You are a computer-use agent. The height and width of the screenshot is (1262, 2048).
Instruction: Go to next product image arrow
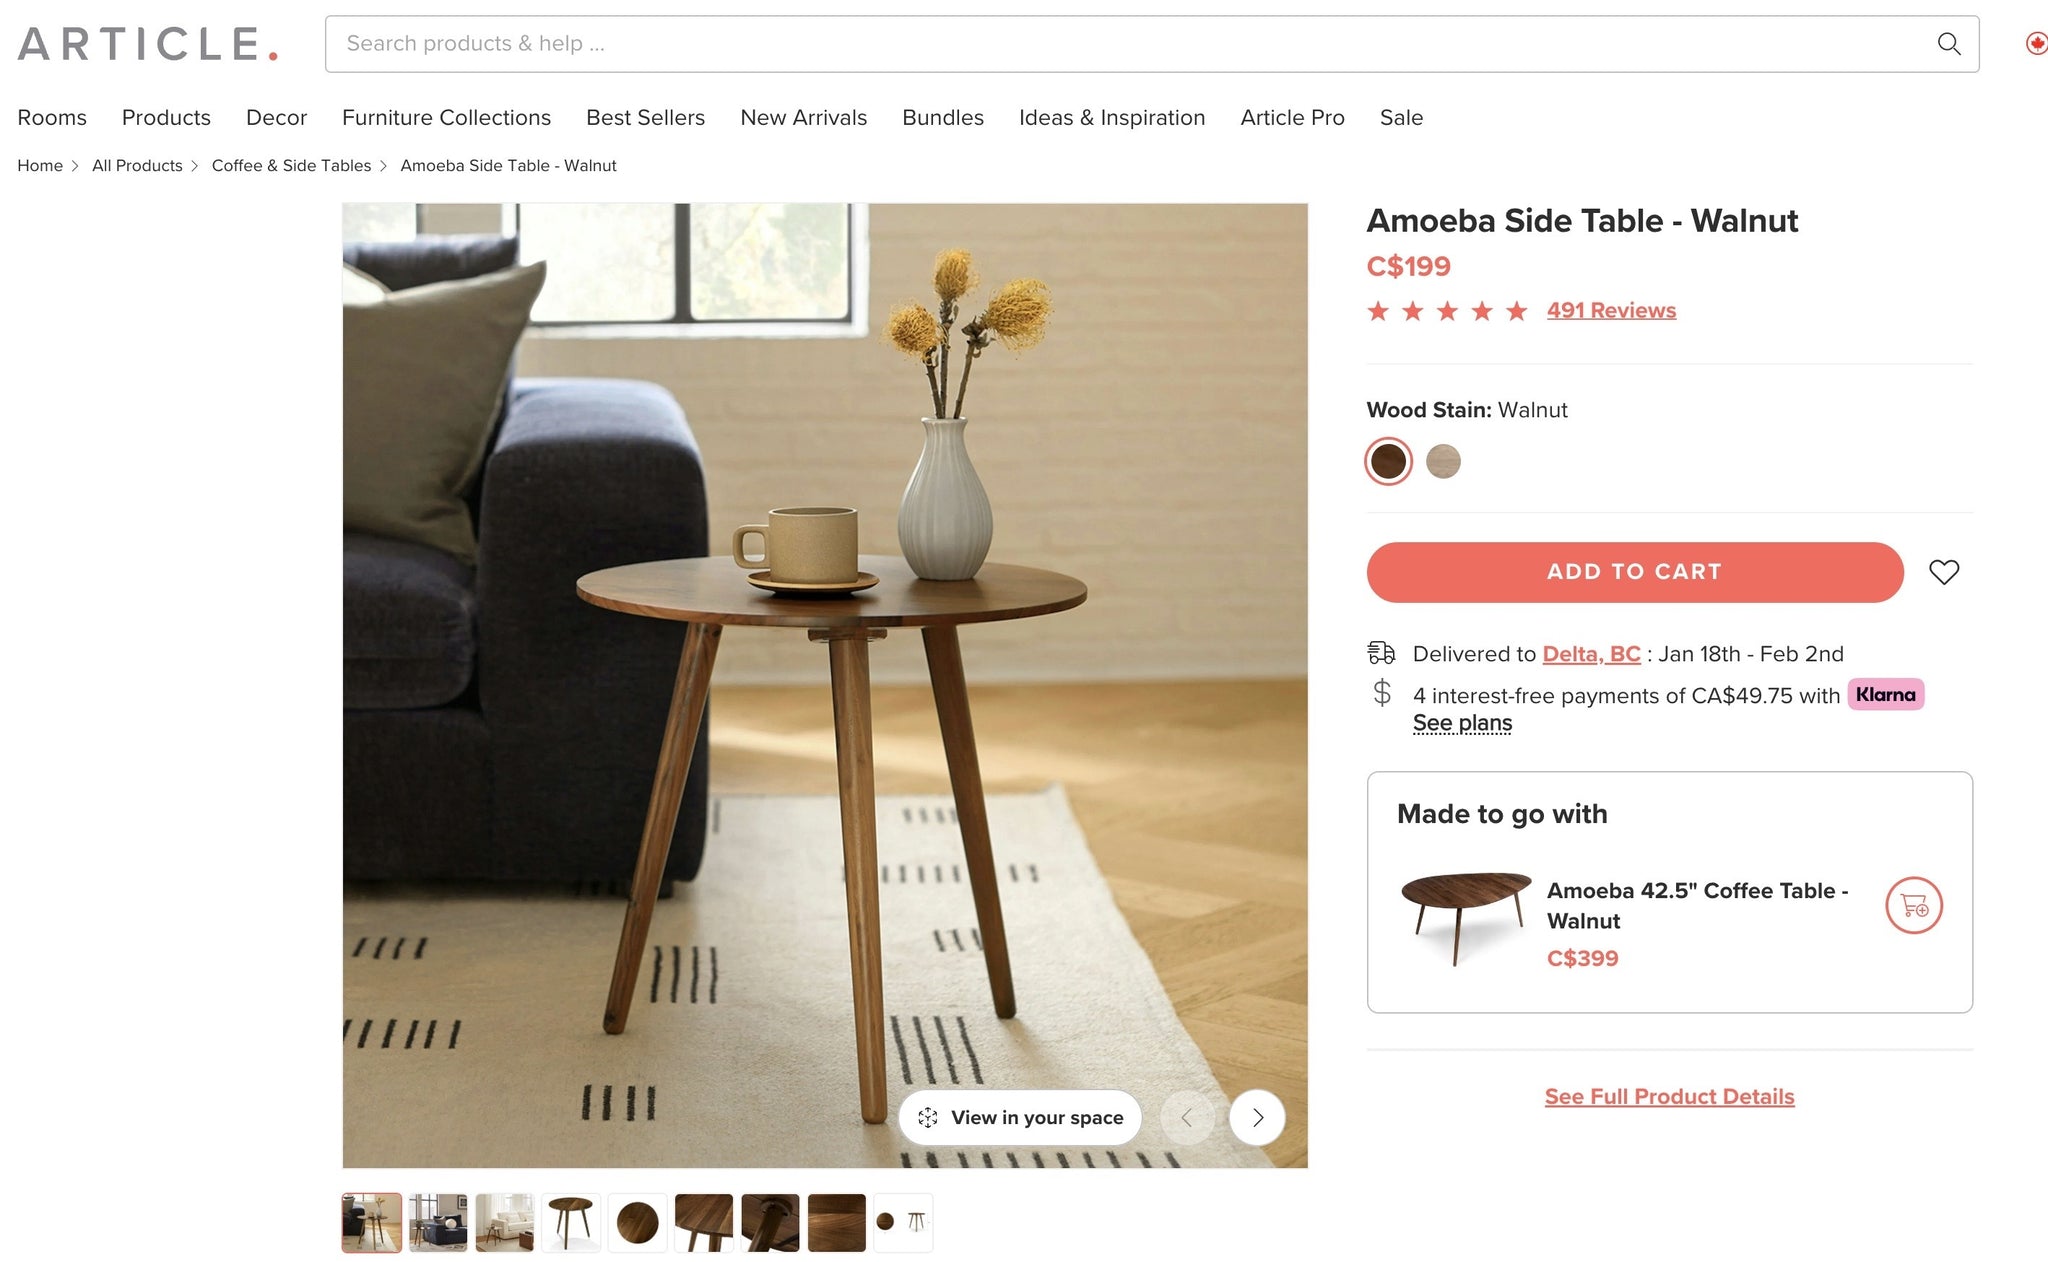(1257, 1117)
